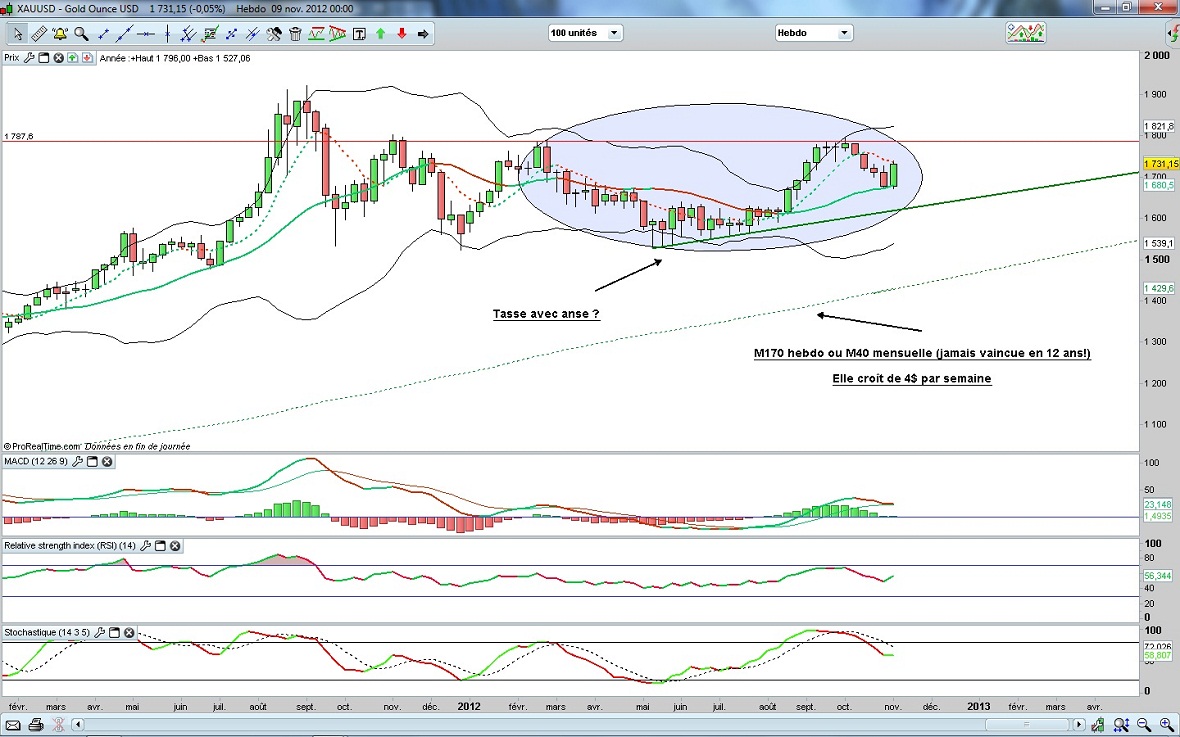Open the alert bell tool
This screenshot has height=737, width=1180.
[60, 34]
